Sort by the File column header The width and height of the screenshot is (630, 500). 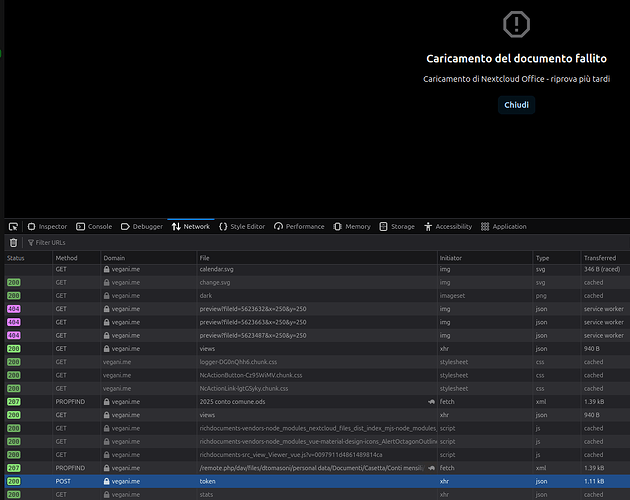(317, 258)
